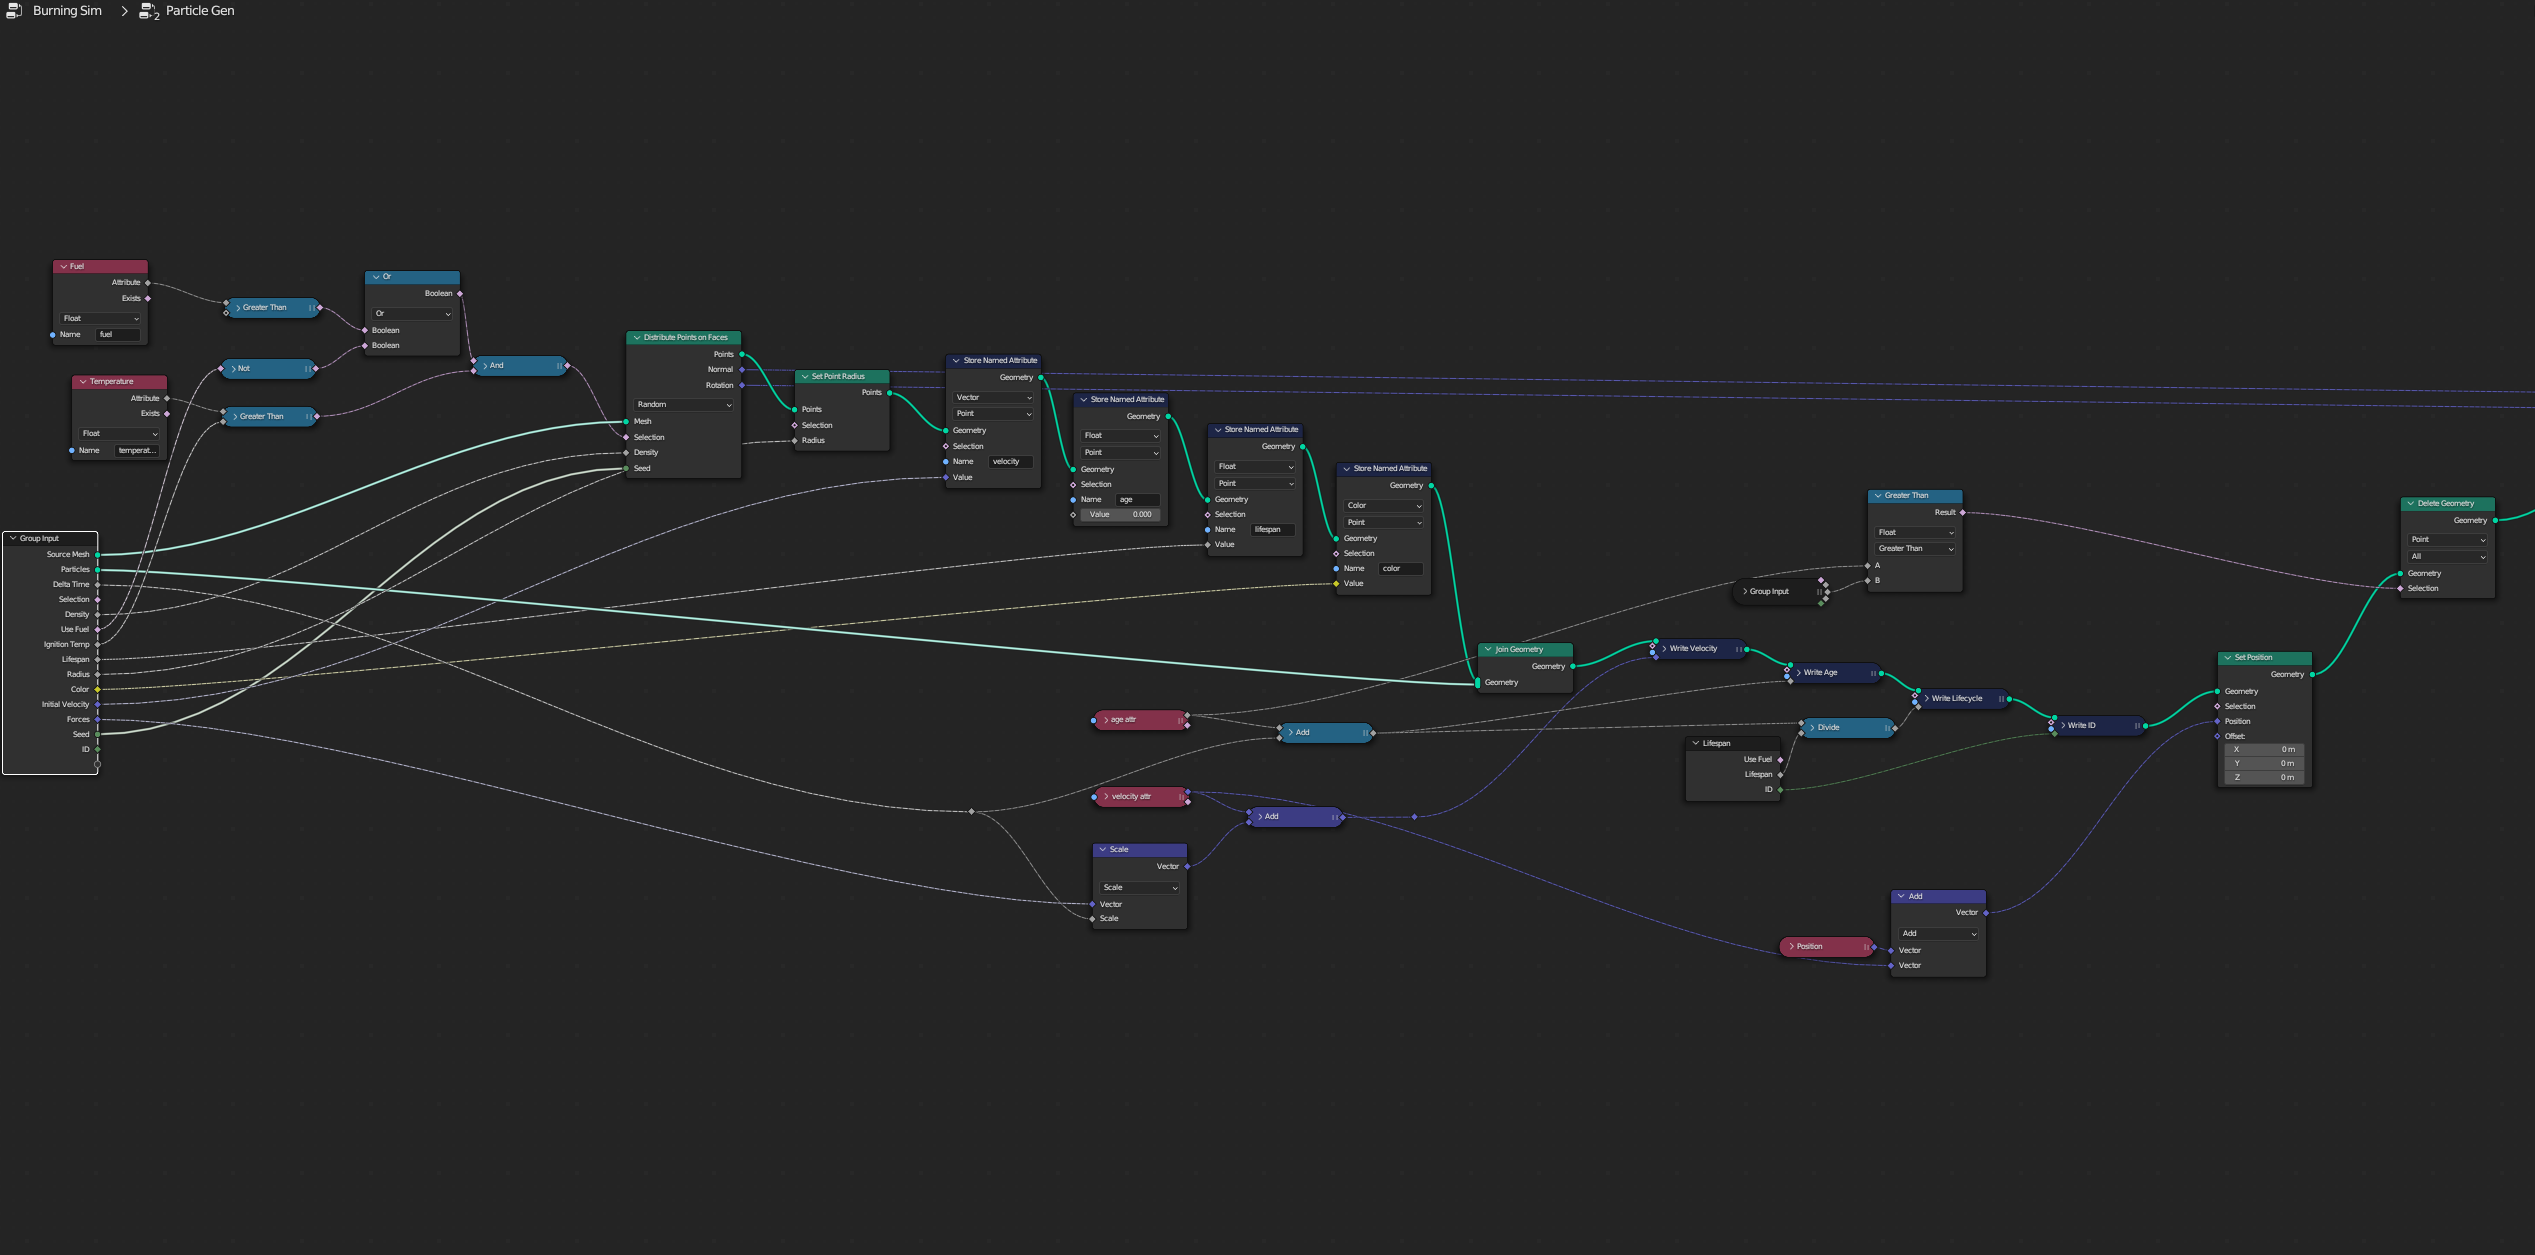Click the Source Mesh output socket
Image resolution: width=2535 pixels, height=1255 pixels.
click(97, 555)
